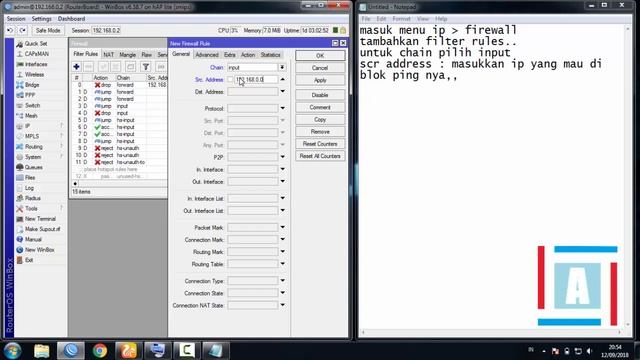Add a new firewall rule with plus icon
This screenshot has width=640, height=360.
[76, 67]
